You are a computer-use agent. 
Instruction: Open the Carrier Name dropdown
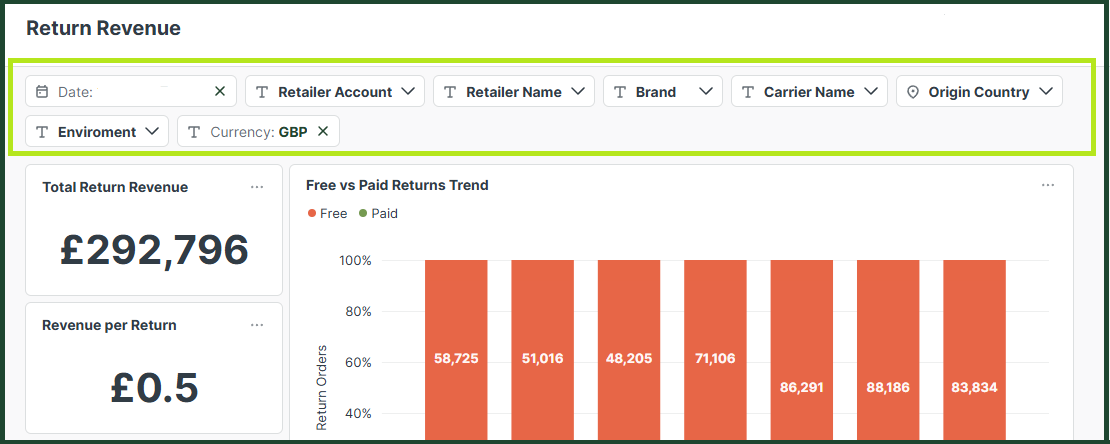click(x=809, y=91)
